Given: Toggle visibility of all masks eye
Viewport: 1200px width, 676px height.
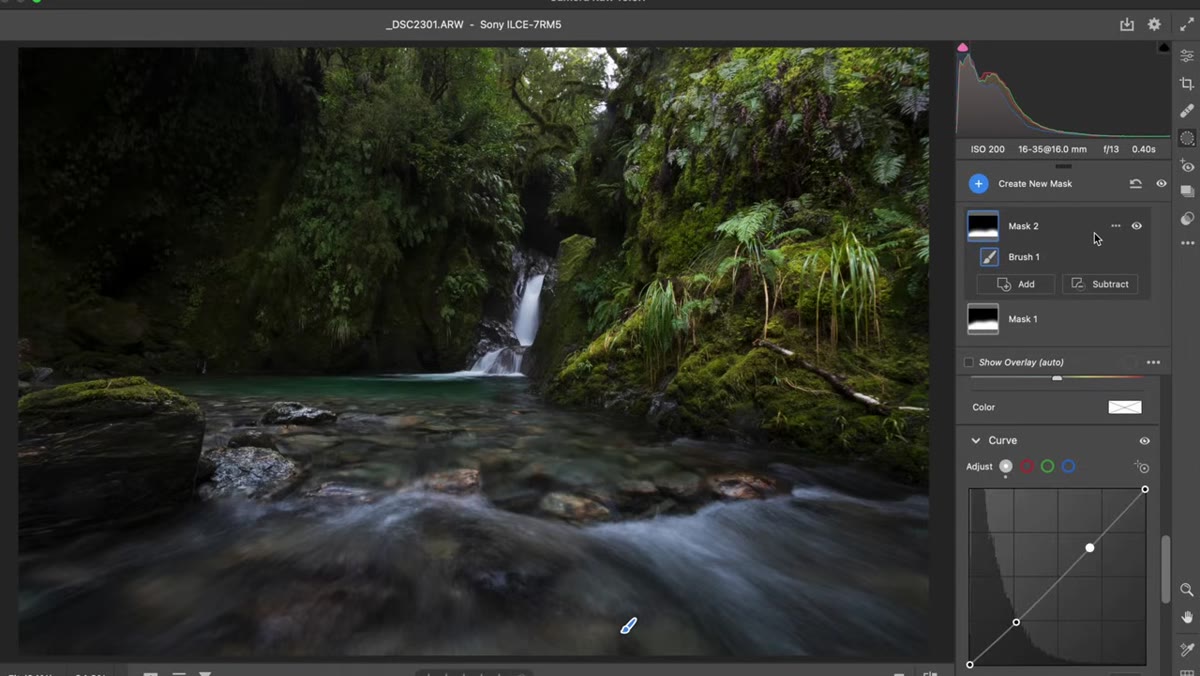Looking at the screenshot, I should point(1161,184).
